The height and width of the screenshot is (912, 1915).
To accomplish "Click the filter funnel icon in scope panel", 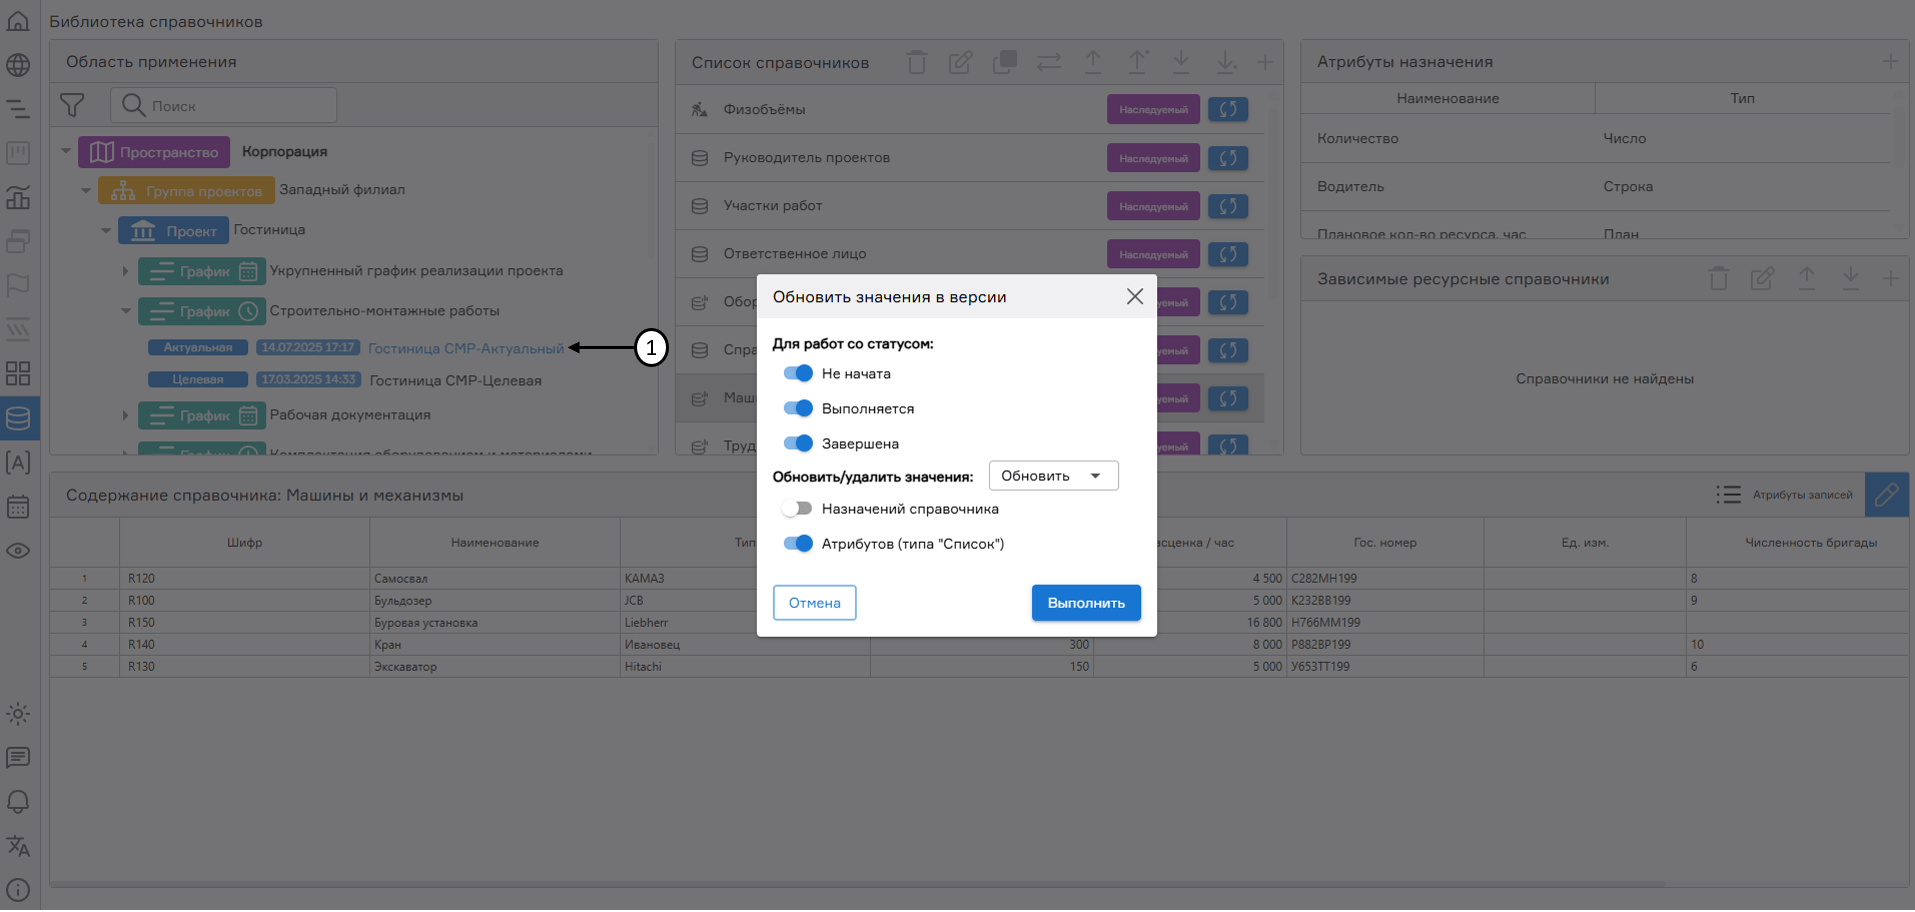I will coord(72,105).
